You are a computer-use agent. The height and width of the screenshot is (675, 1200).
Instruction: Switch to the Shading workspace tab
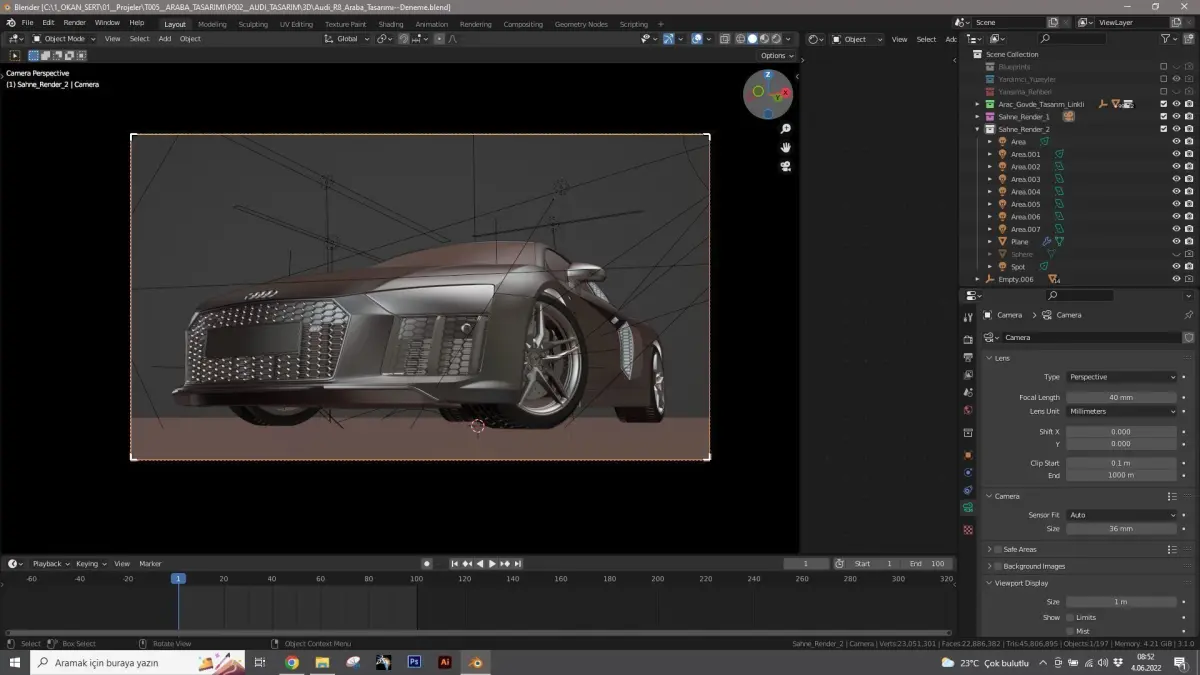point(391,24)
